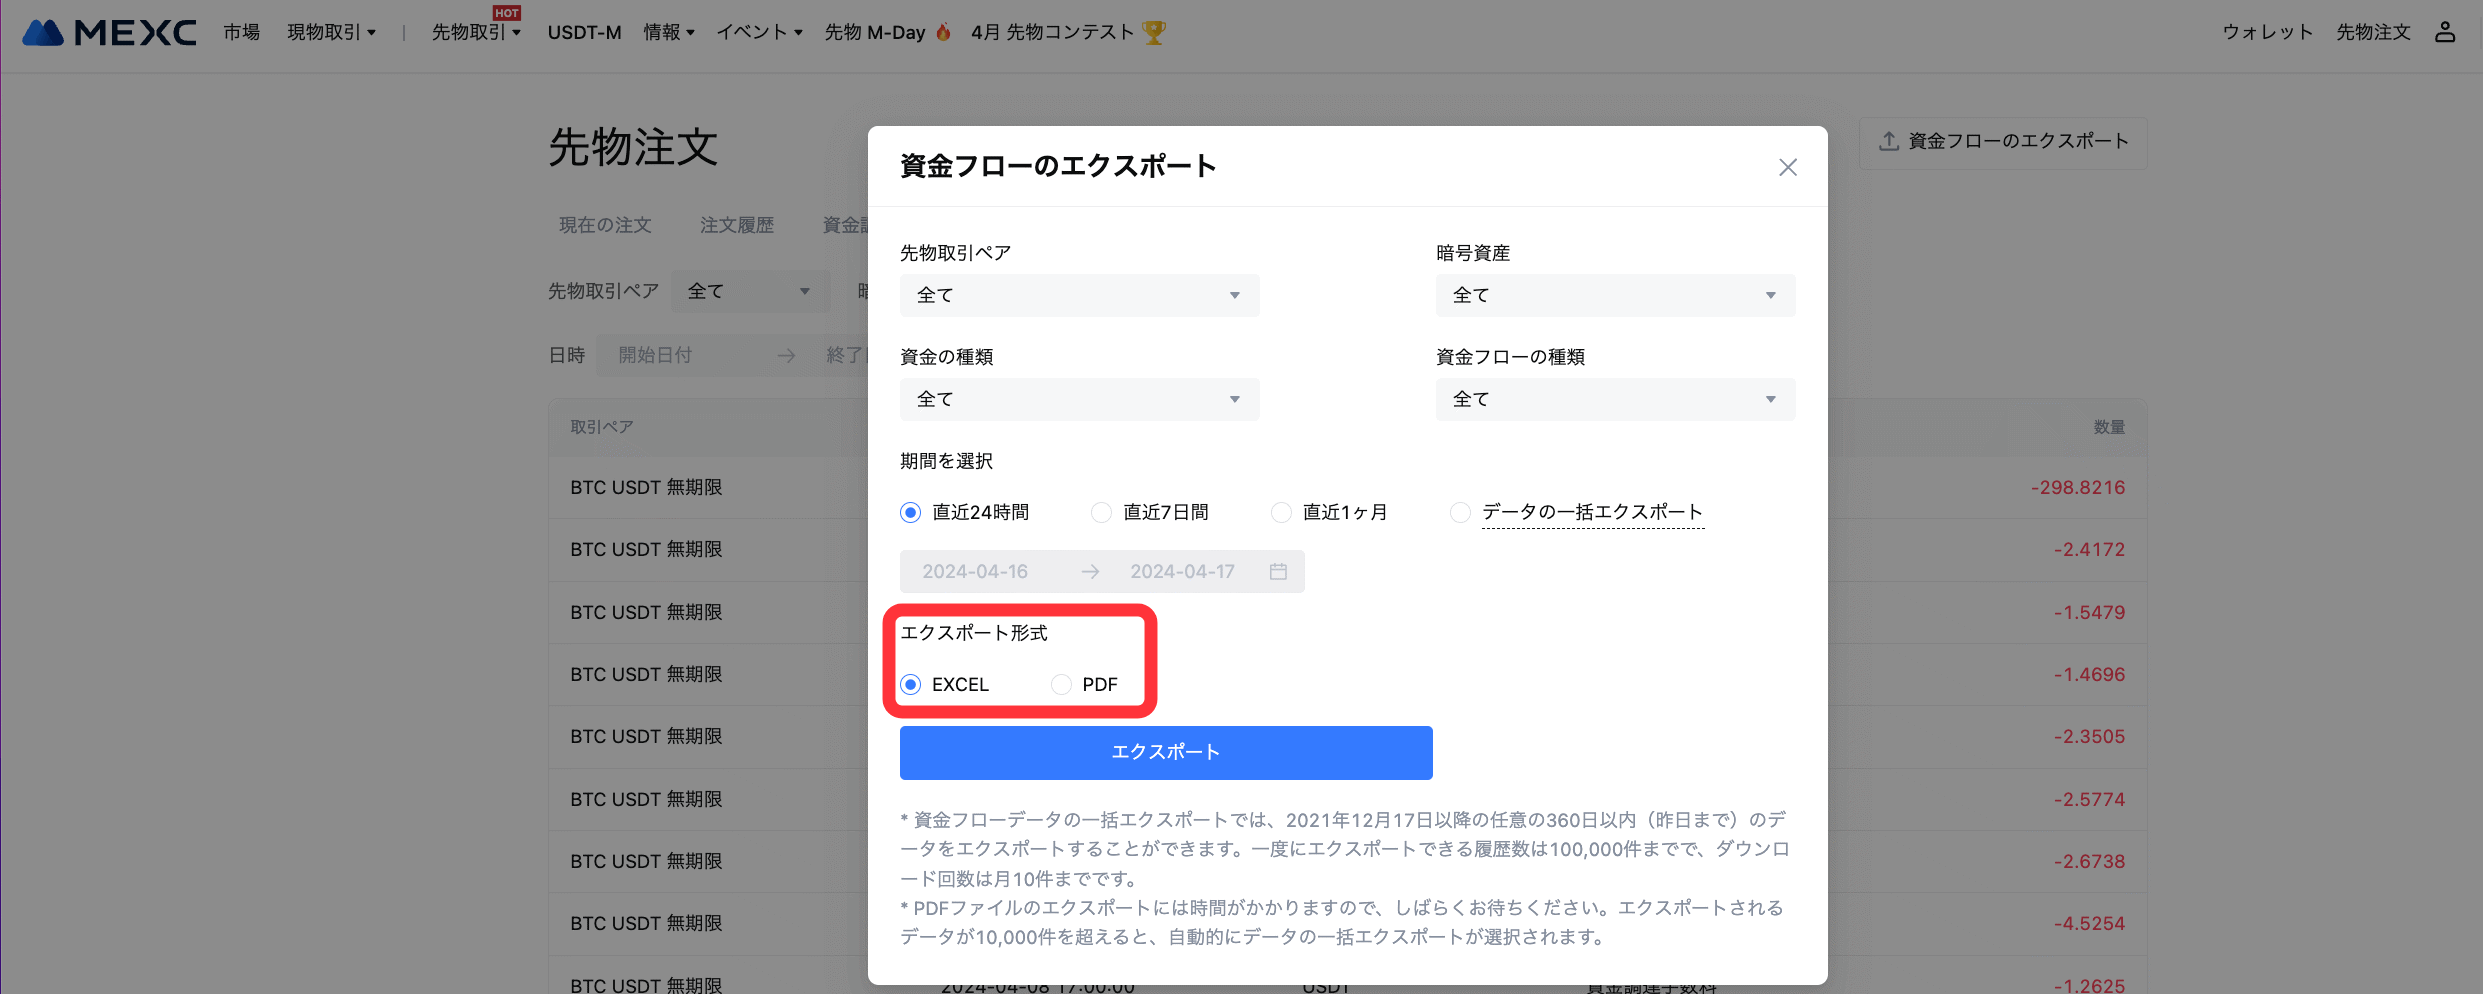Select the 直近1ヶ月 period option
The width and height of the screenshot is (2483, 994).
click(1281, 512)
